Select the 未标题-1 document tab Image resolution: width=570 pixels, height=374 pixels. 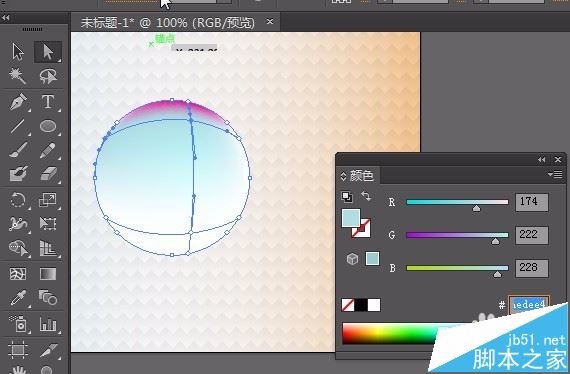click(168, 23)
